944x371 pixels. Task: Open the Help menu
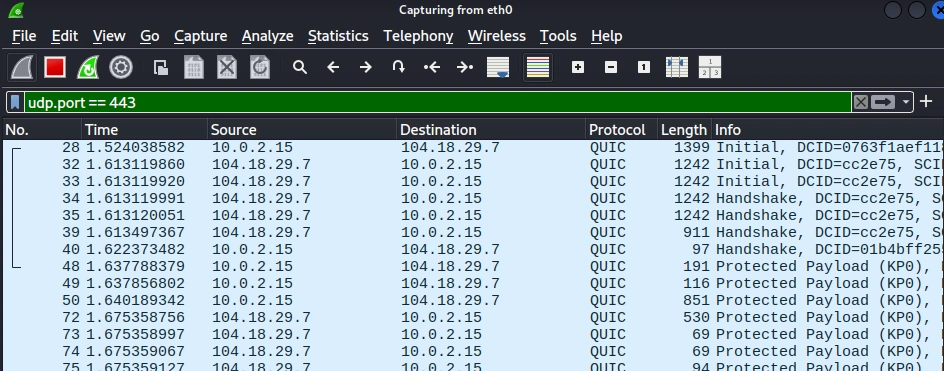click(x=606, y=36)
